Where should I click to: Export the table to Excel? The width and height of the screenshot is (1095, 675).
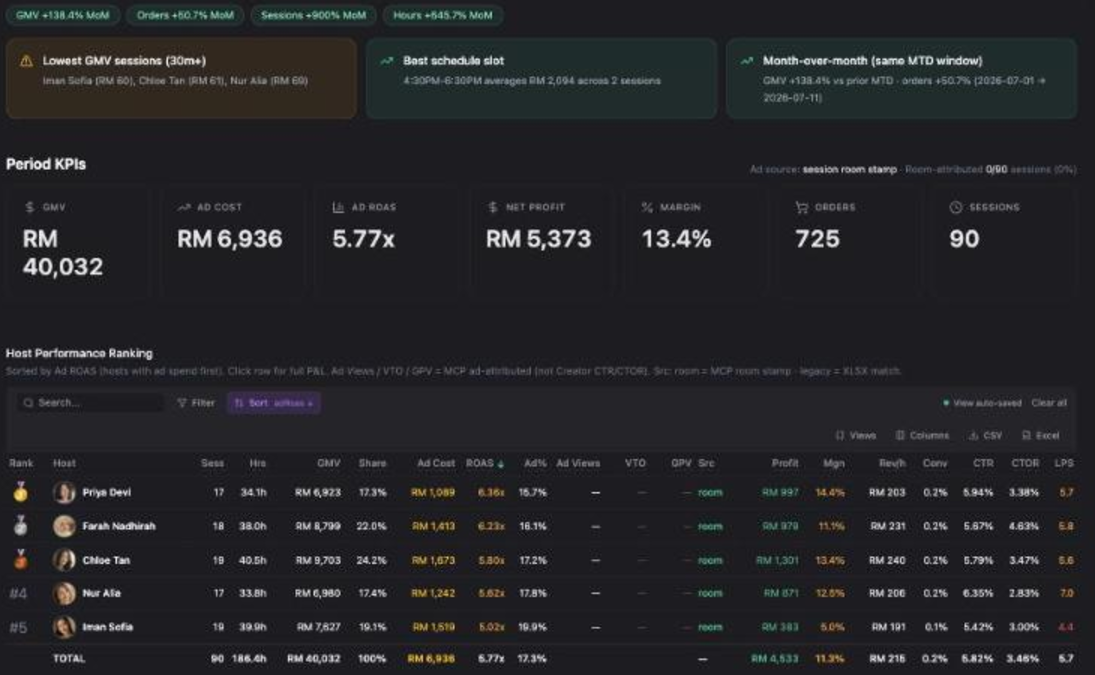pyautogui.click(x=1041, y=436)
